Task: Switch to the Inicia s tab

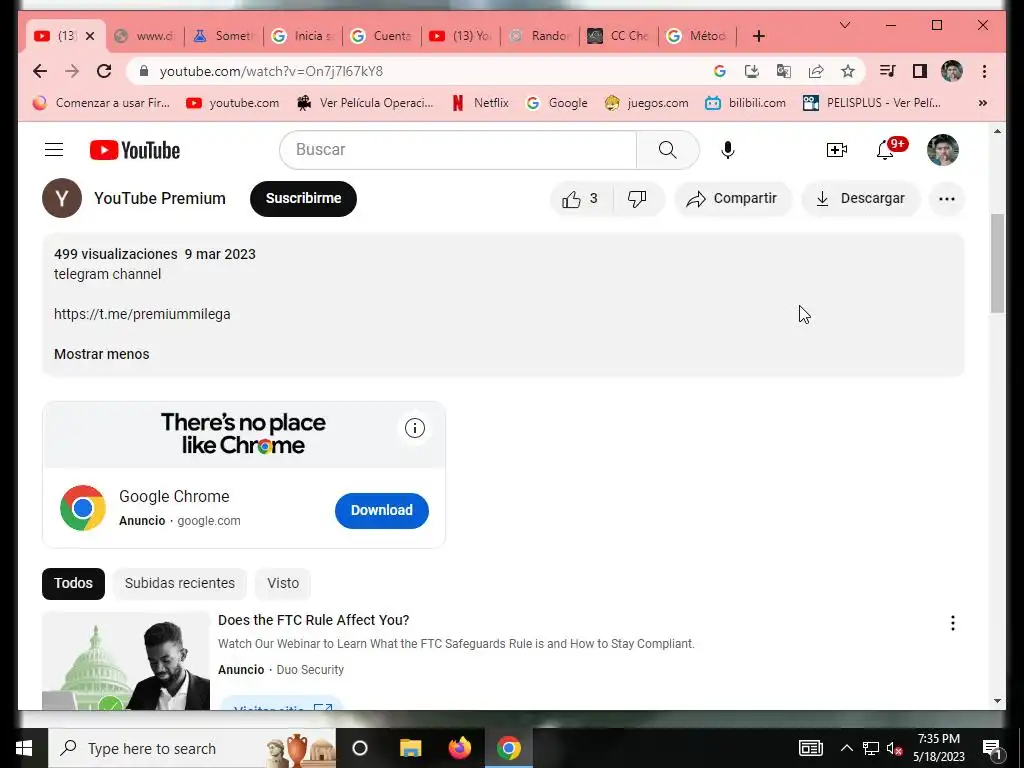Action: point(303,36)
